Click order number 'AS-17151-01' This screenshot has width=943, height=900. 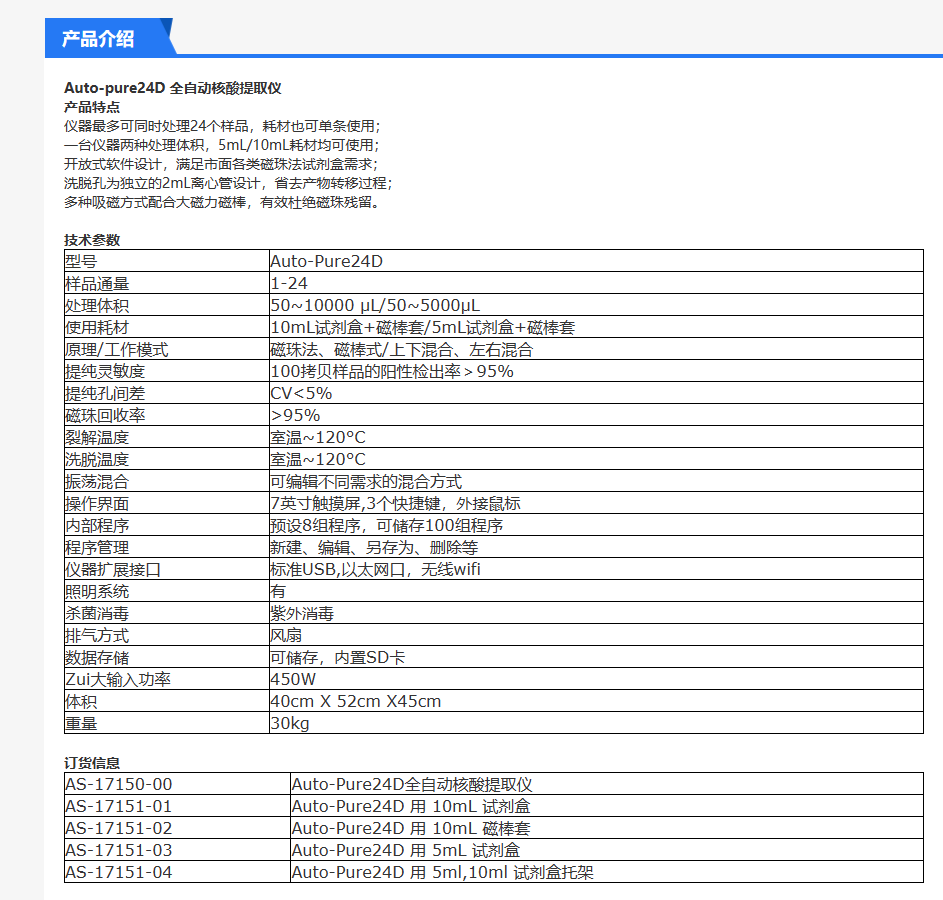tap(118, 806)
